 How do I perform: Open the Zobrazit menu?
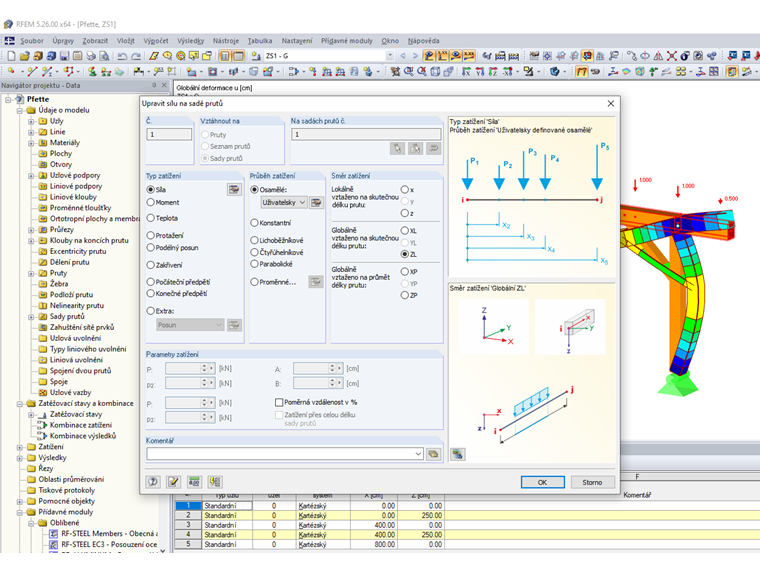pos(95,41)
